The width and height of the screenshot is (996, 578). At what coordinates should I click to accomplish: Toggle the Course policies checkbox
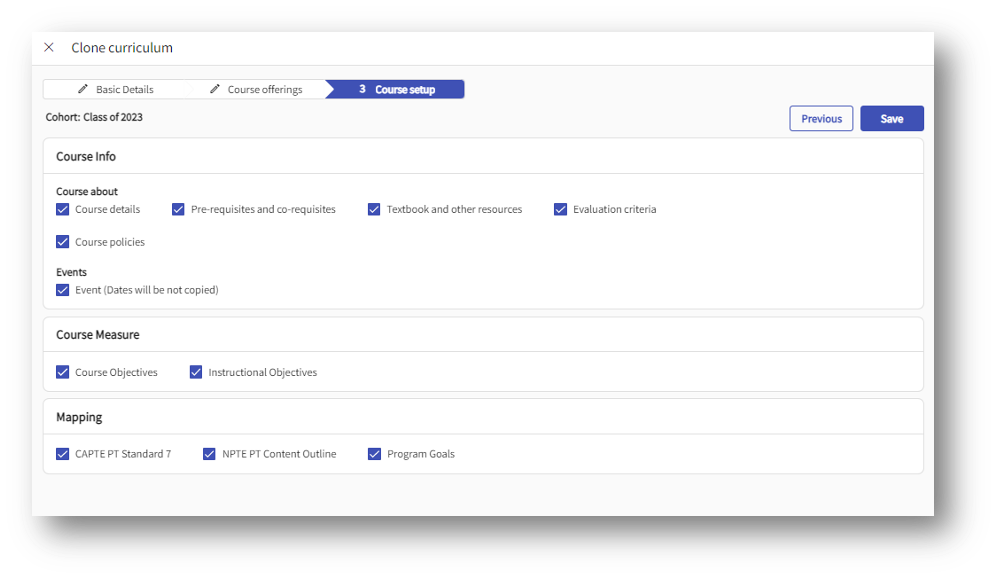click(x=63, y=242)
